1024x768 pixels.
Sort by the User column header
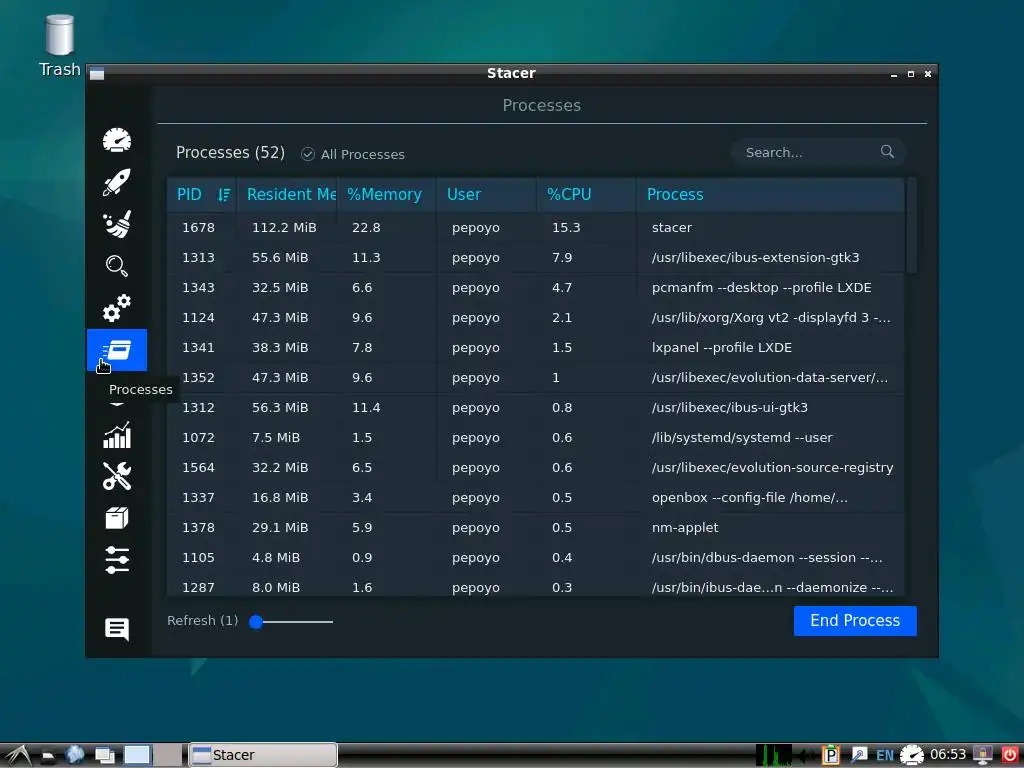click(x=487, y=195)
